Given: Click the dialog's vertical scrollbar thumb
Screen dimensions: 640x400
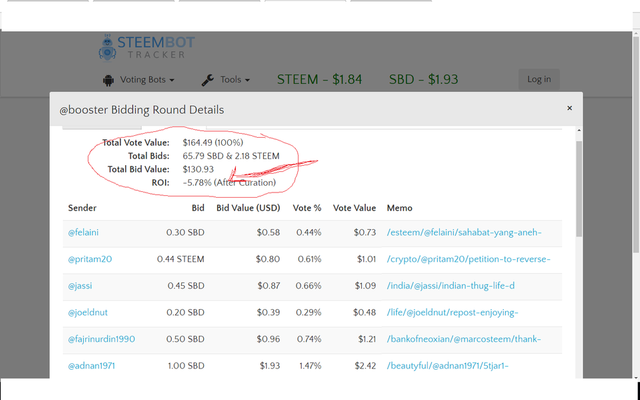Looking at the screenshot, I should (x=579, y=189).
